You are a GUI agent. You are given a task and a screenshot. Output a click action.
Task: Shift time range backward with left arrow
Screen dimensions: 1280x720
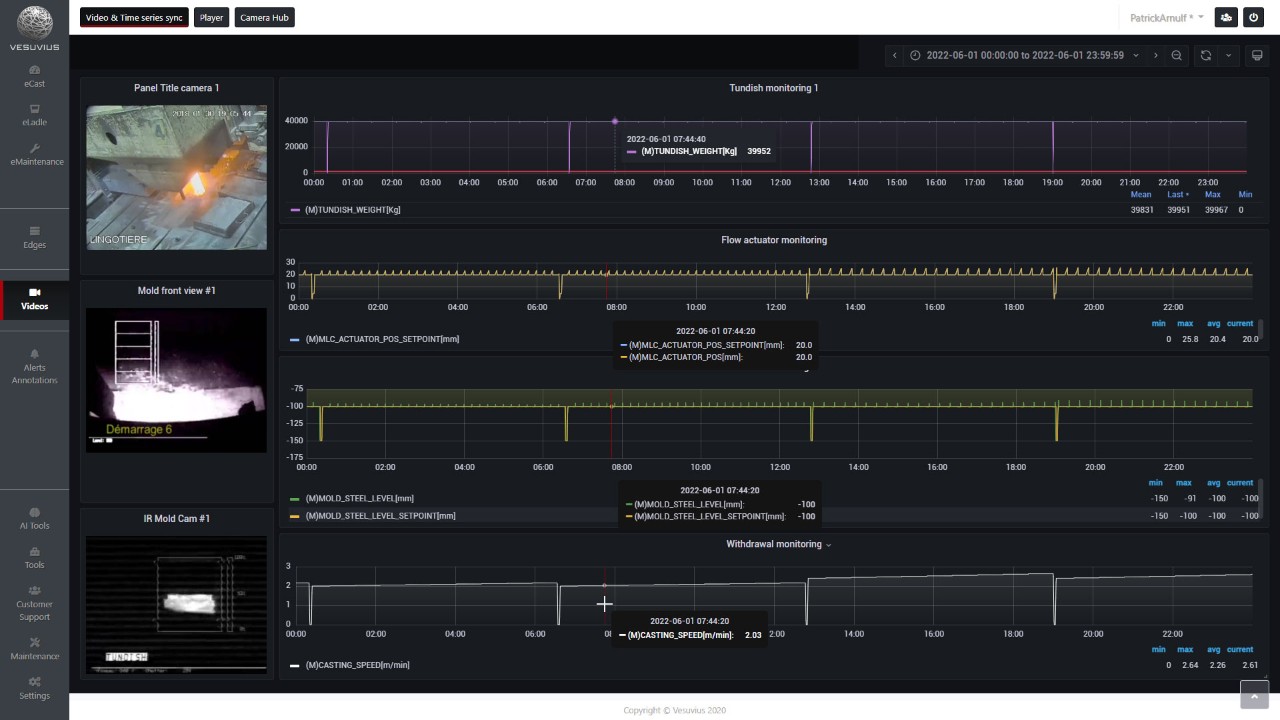click(895, 56)
